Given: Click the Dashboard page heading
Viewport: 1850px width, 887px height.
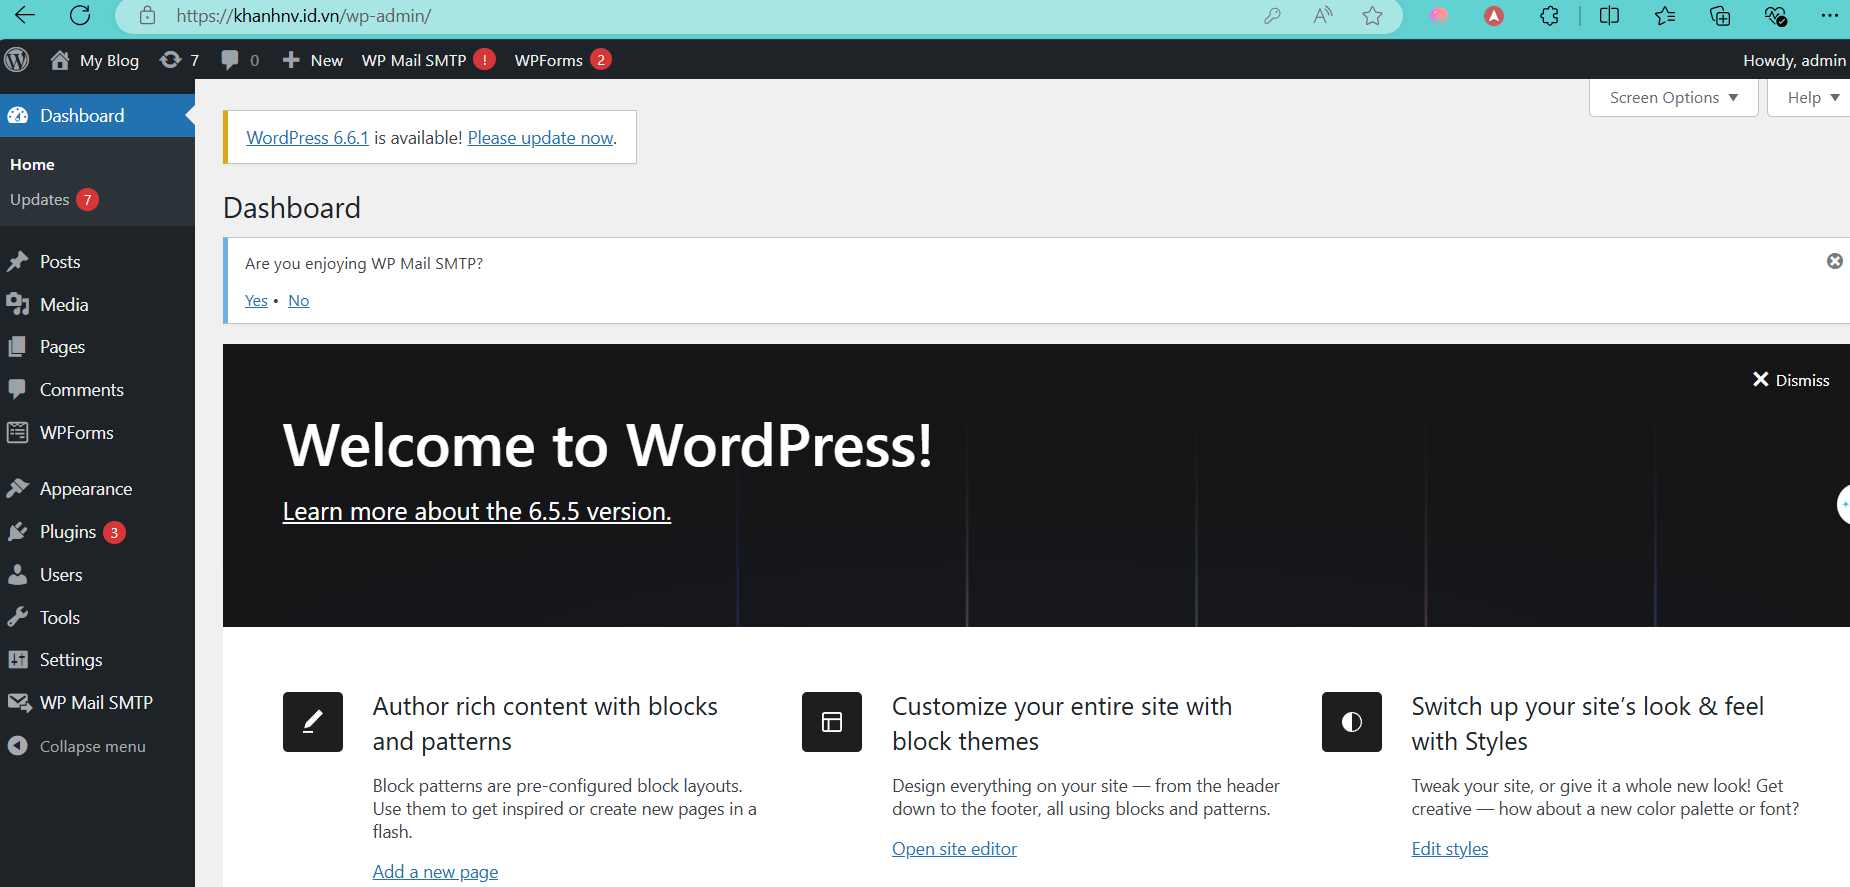Looking at the screenshot, I should [292, 208].
